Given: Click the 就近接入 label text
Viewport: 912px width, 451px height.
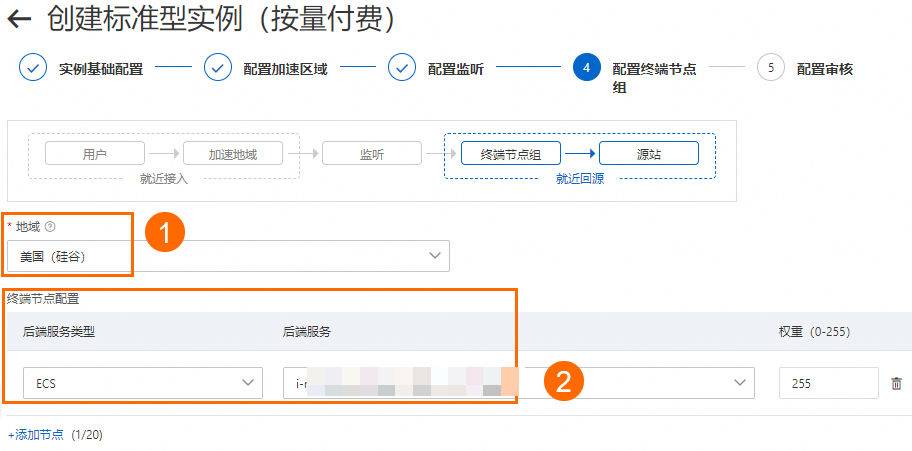Looking at the screenshot, I should 164,179.
